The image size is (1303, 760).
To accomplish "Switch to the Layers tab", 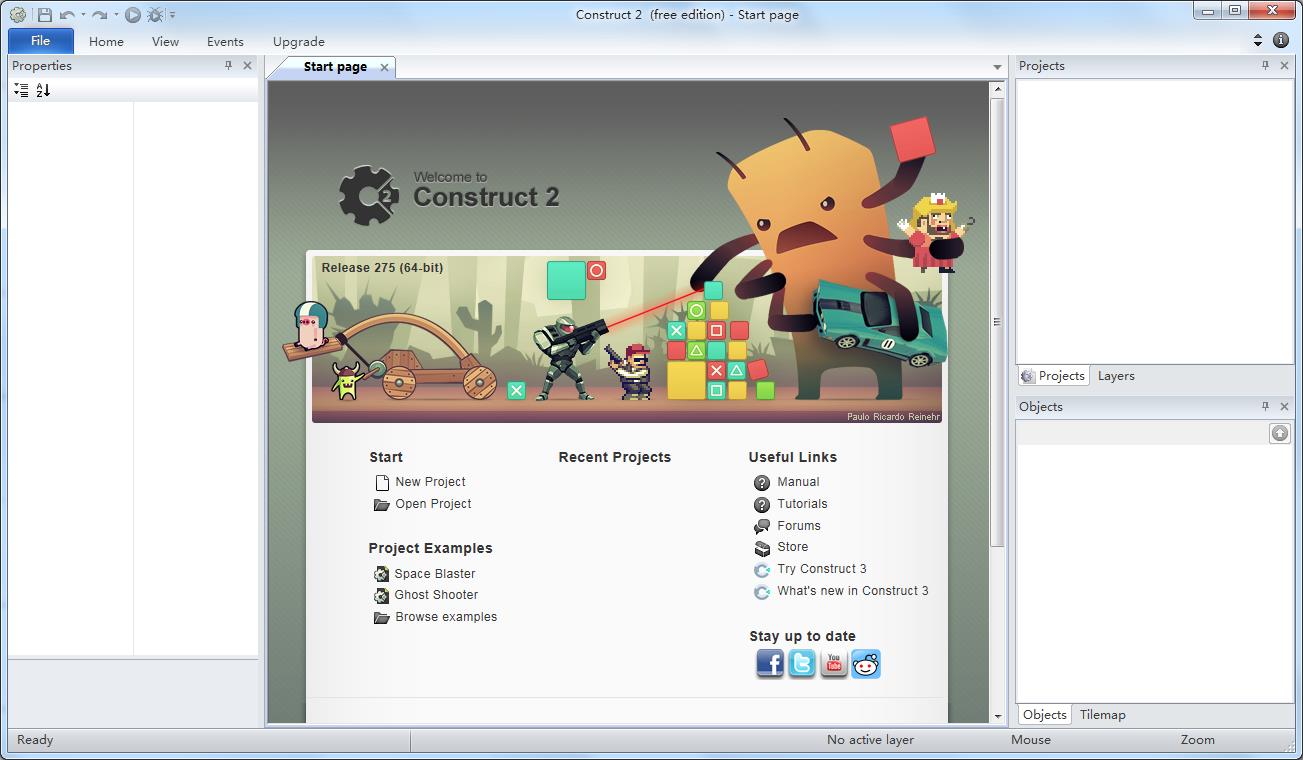I will click(1116, 376).
